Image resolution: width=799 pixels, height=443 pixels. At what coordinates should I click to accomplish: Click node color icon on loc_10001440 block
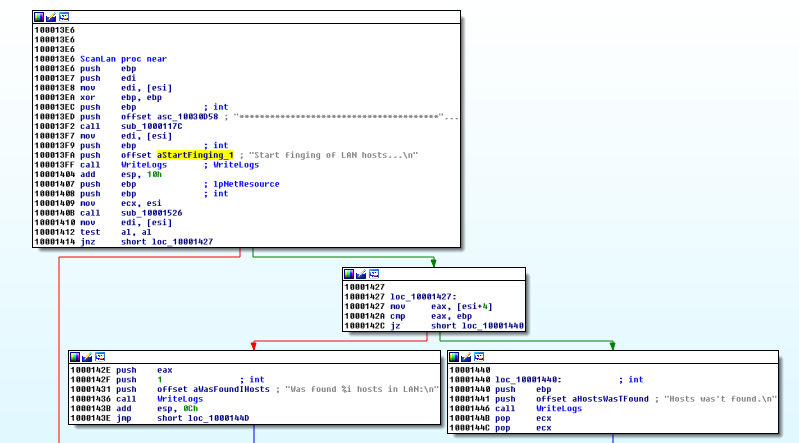(455, 357)
